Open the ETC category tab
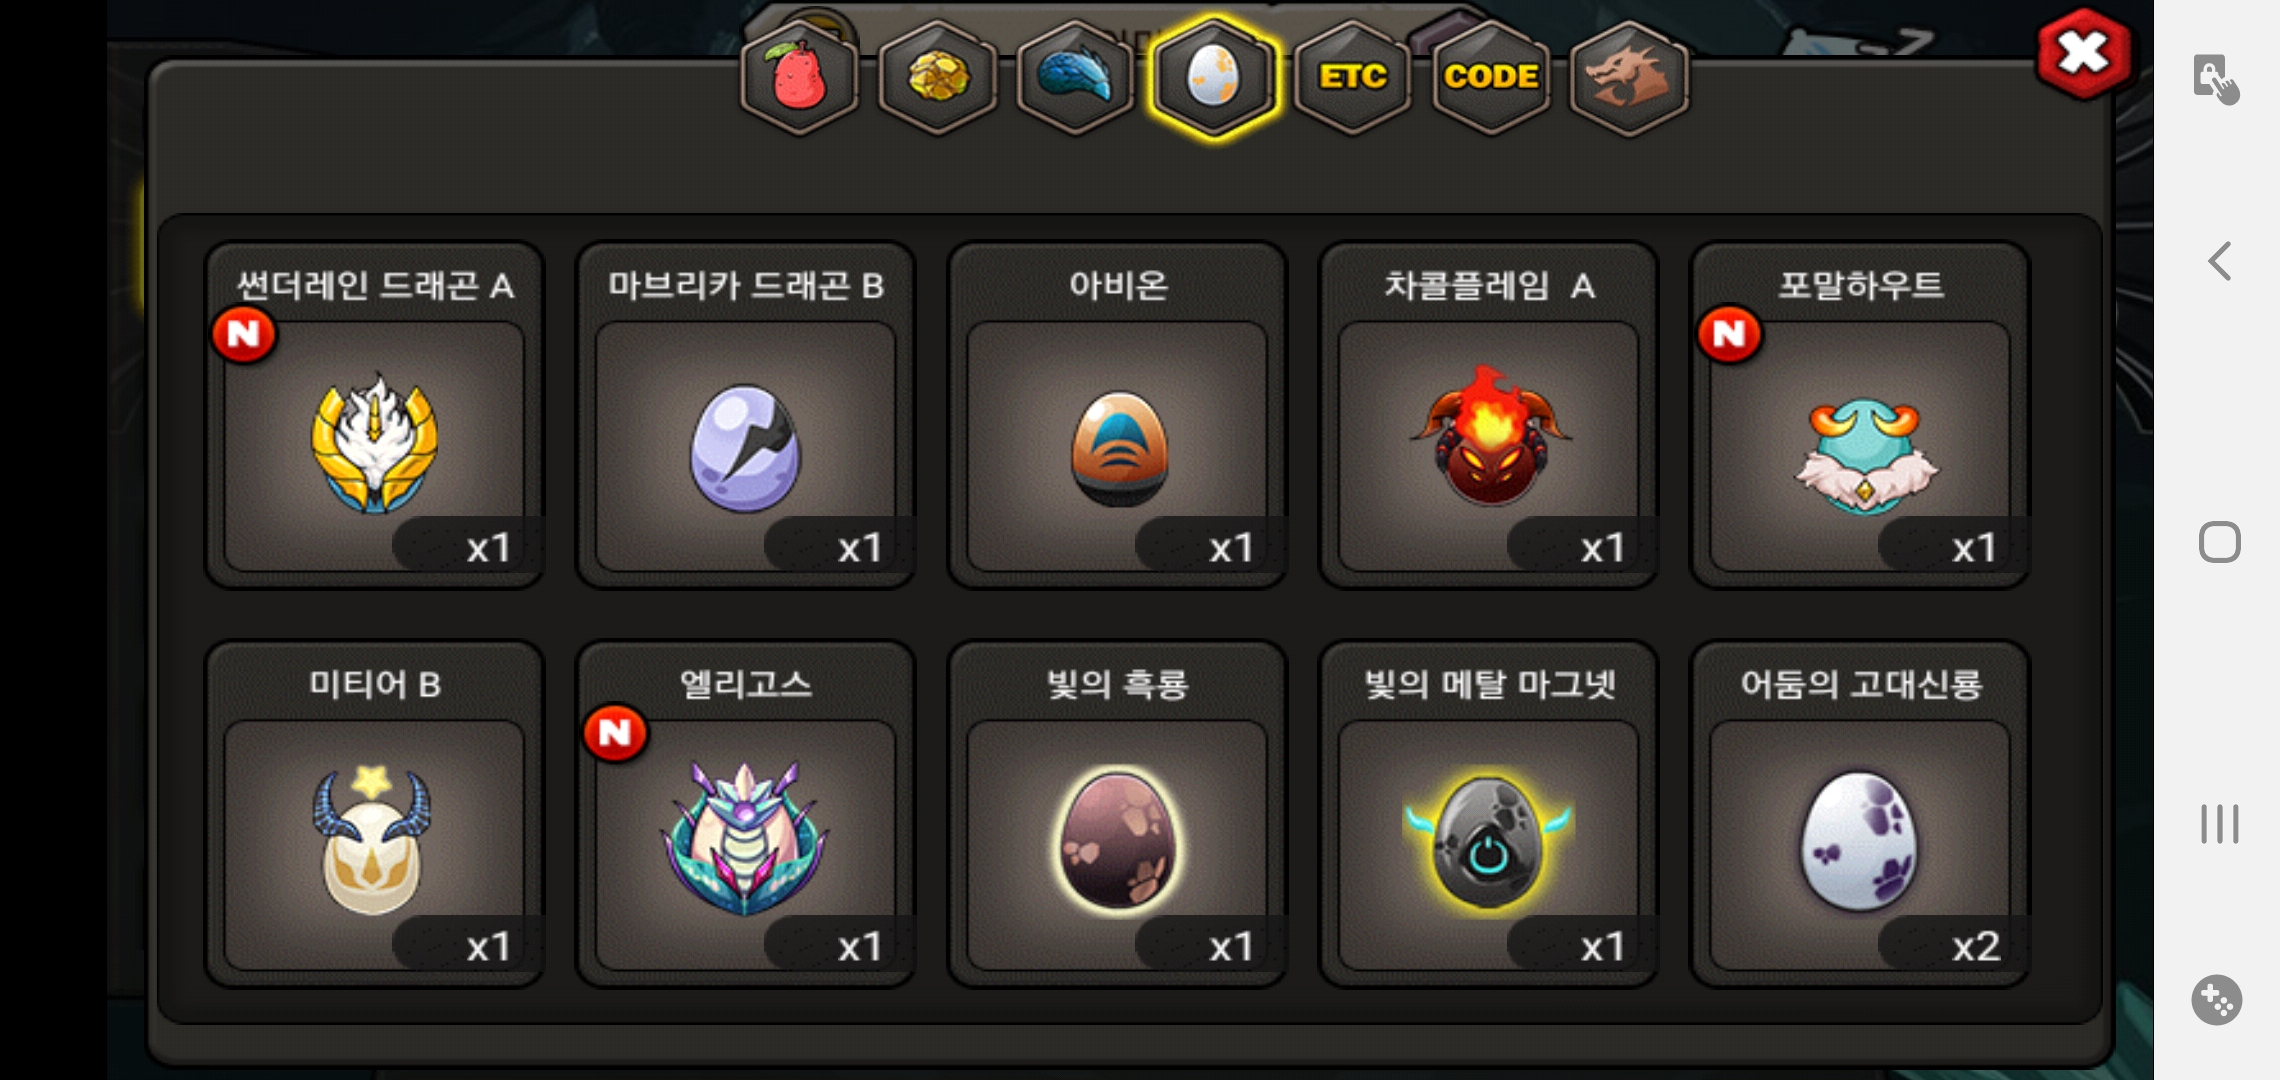Screen dimensions: 2280x1080 tap(1352, 78)
